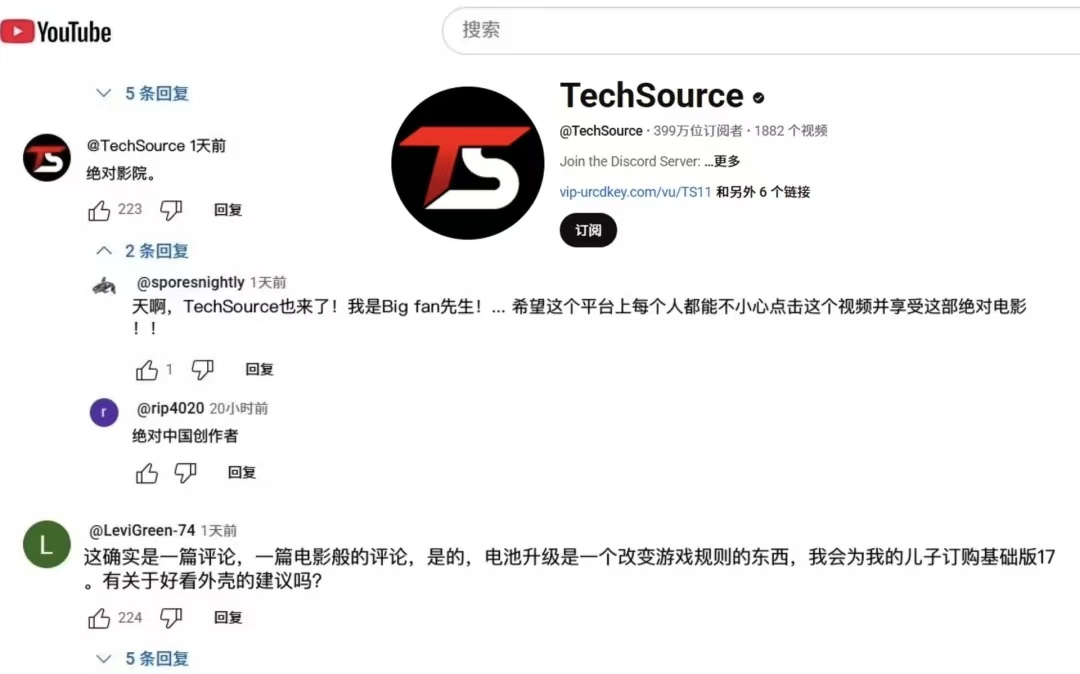1080x674 pixels.
Task: Click the 订阅 subscribe button
Action: [588, 231]
